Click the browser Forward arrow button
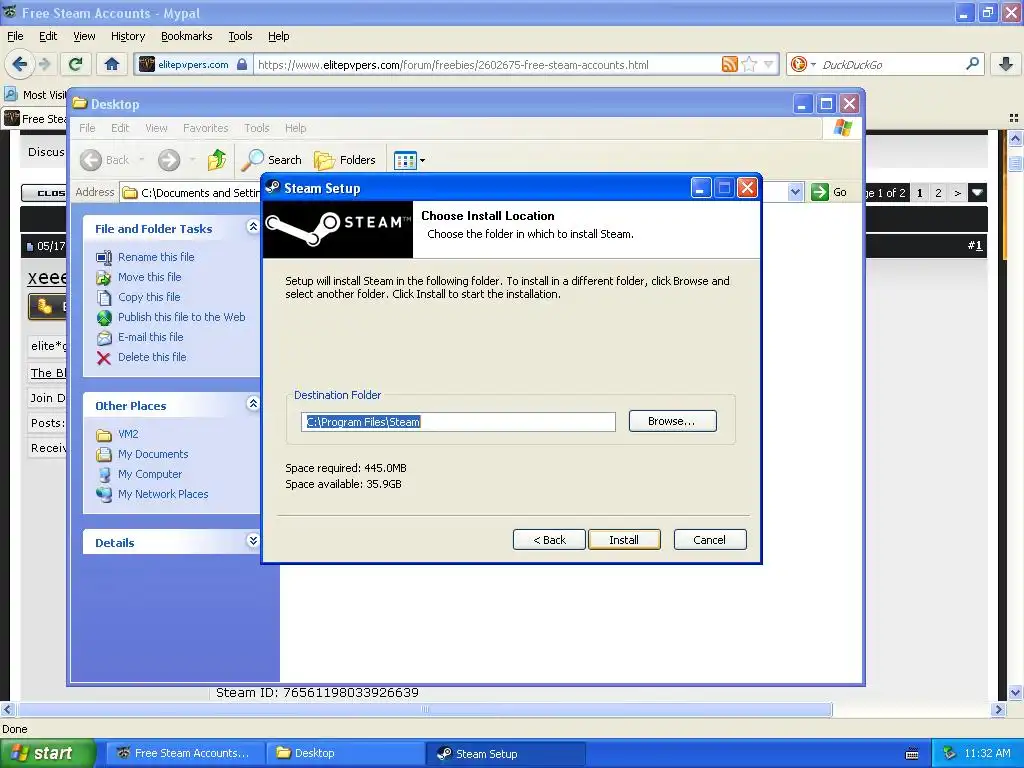The width and height of the screenshot is (1024, 768). [44, 64]
